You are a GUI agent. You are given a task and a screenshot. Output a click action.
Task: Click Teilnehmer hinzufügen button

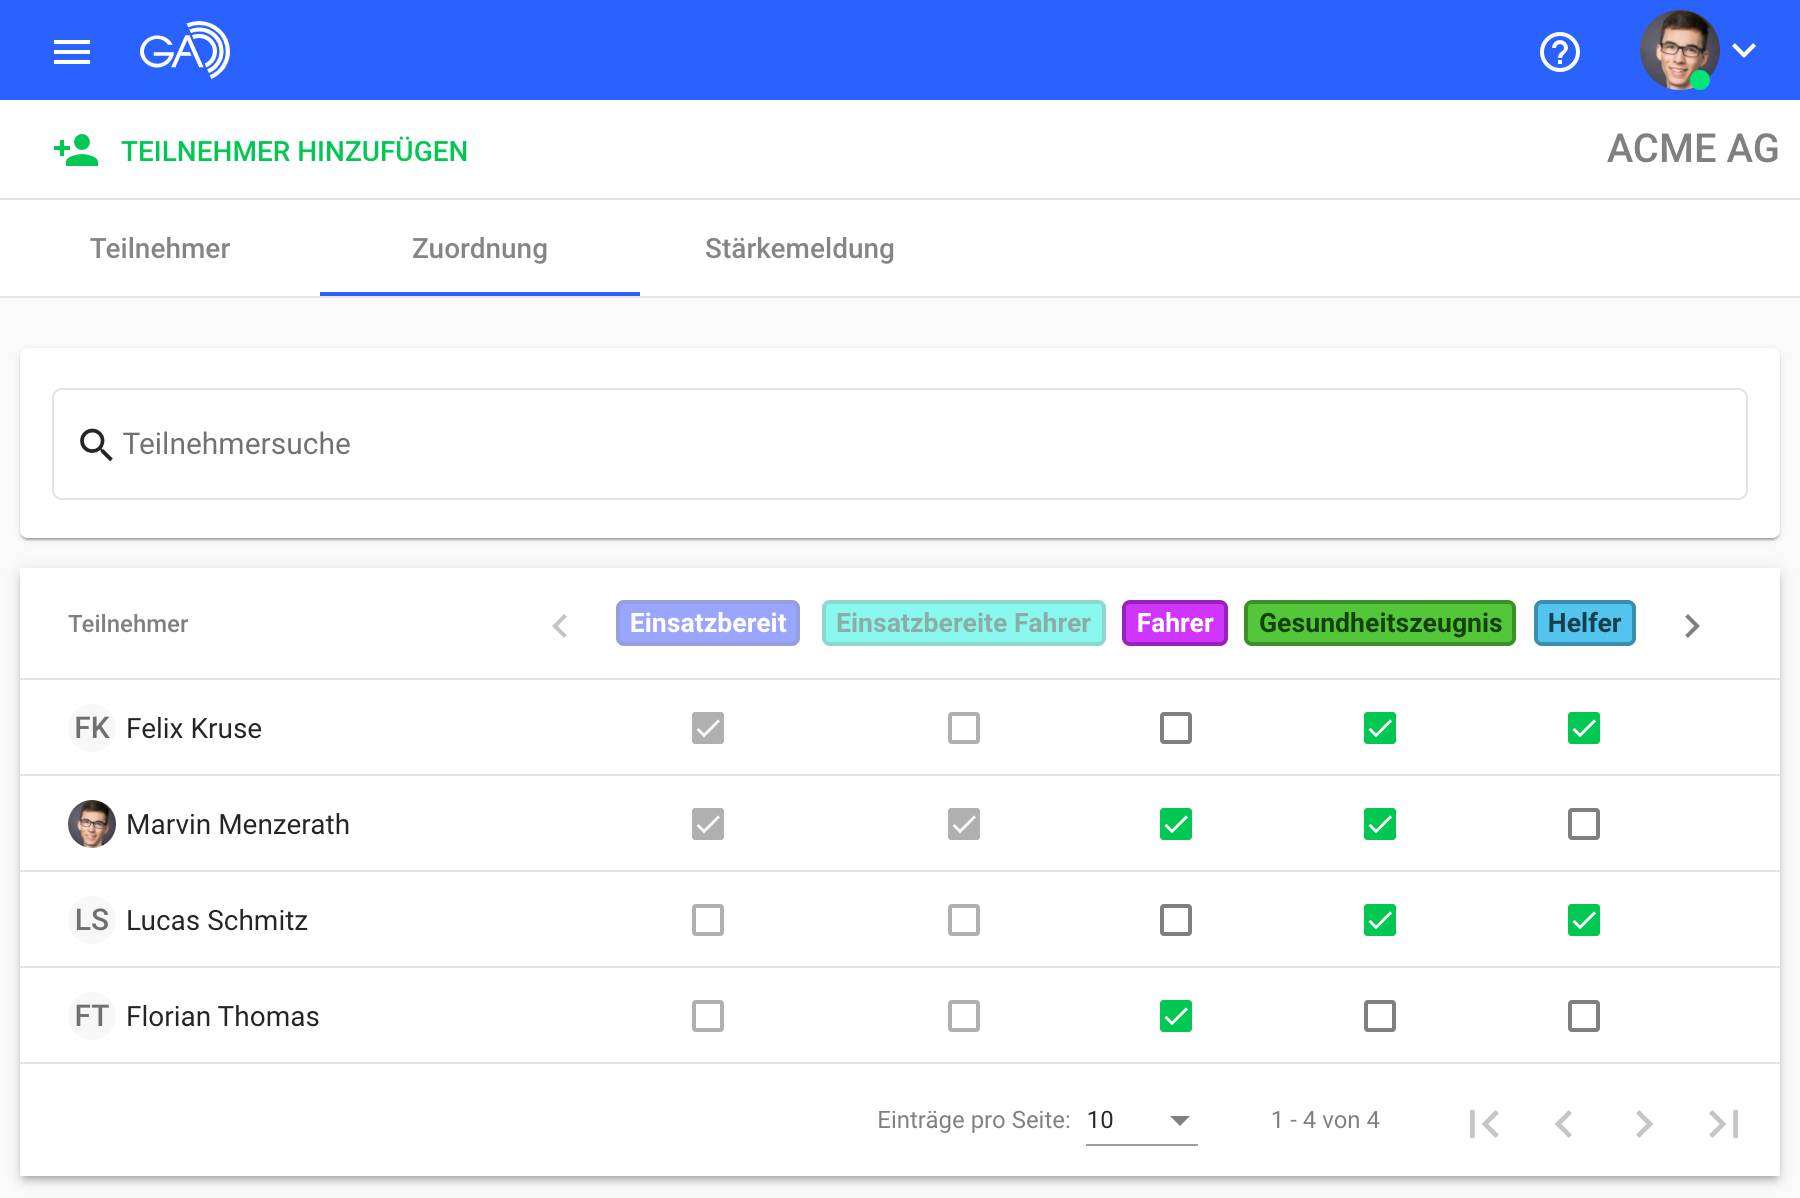[294, 151]
